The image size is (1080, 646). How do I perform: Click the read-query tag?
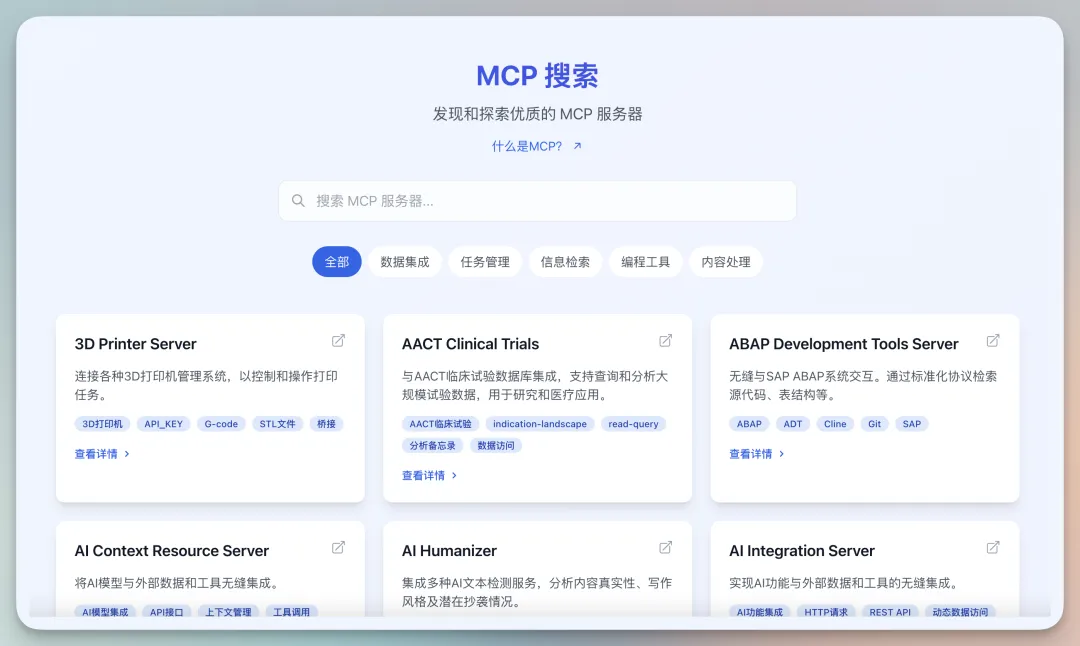click(633, 424)
